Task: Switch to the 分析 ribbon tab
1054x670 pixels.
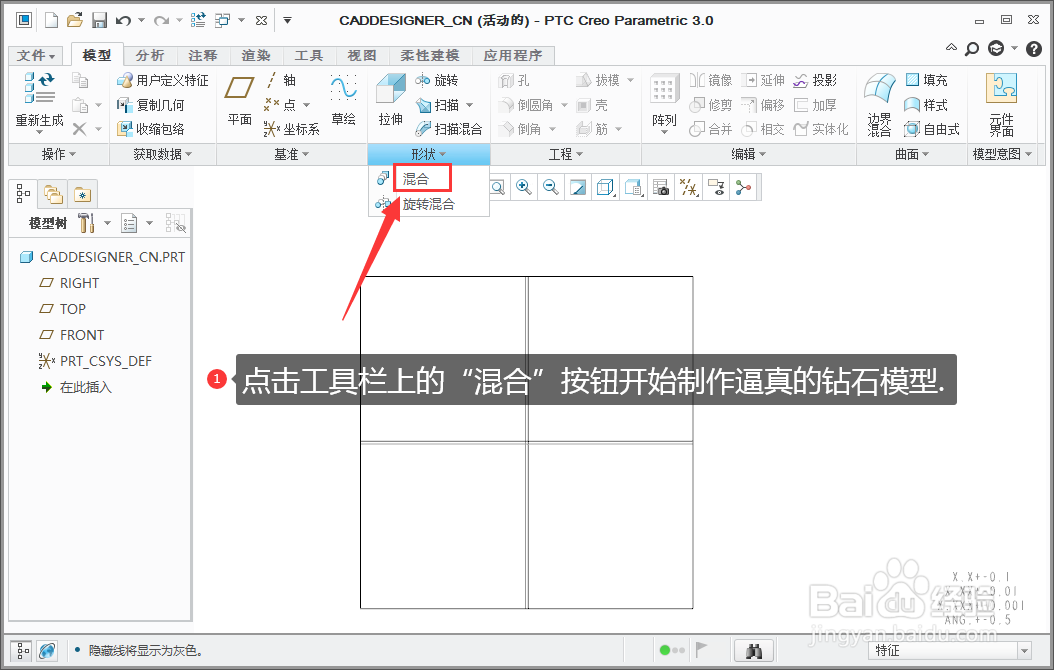Action: click(x=149, y=55)
